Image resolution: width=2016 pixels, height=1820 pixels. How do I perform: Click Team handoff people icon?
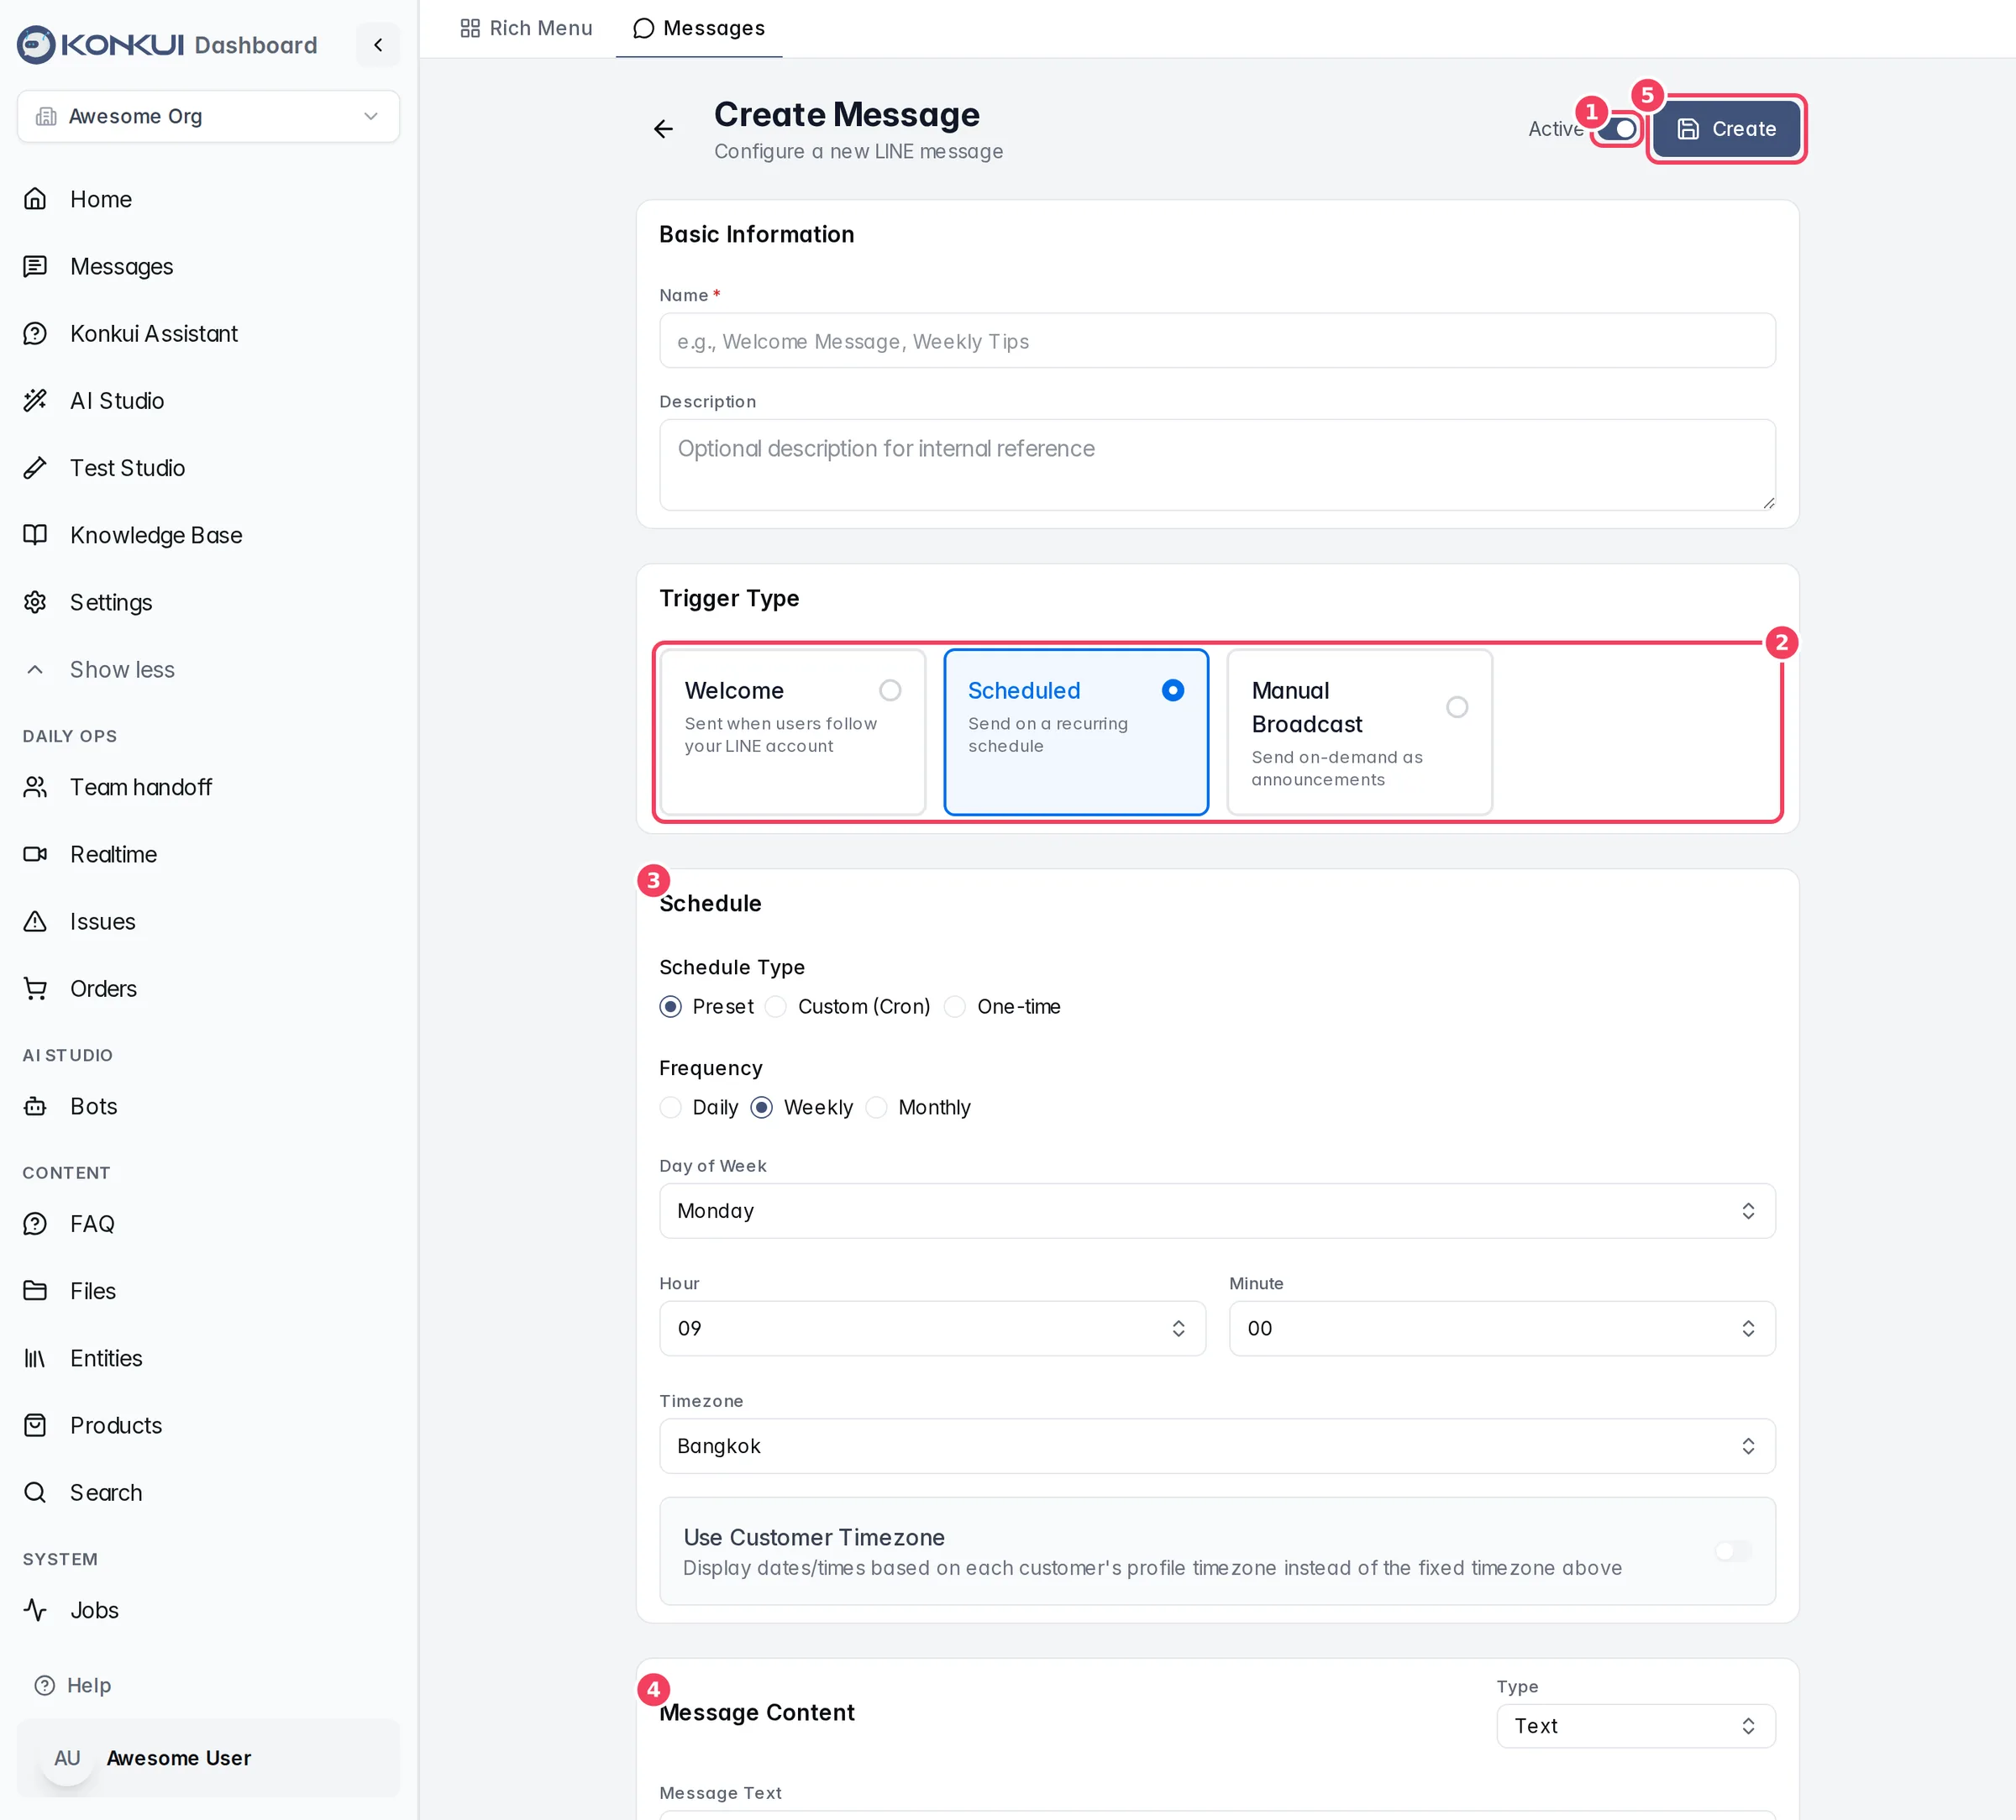35,787
